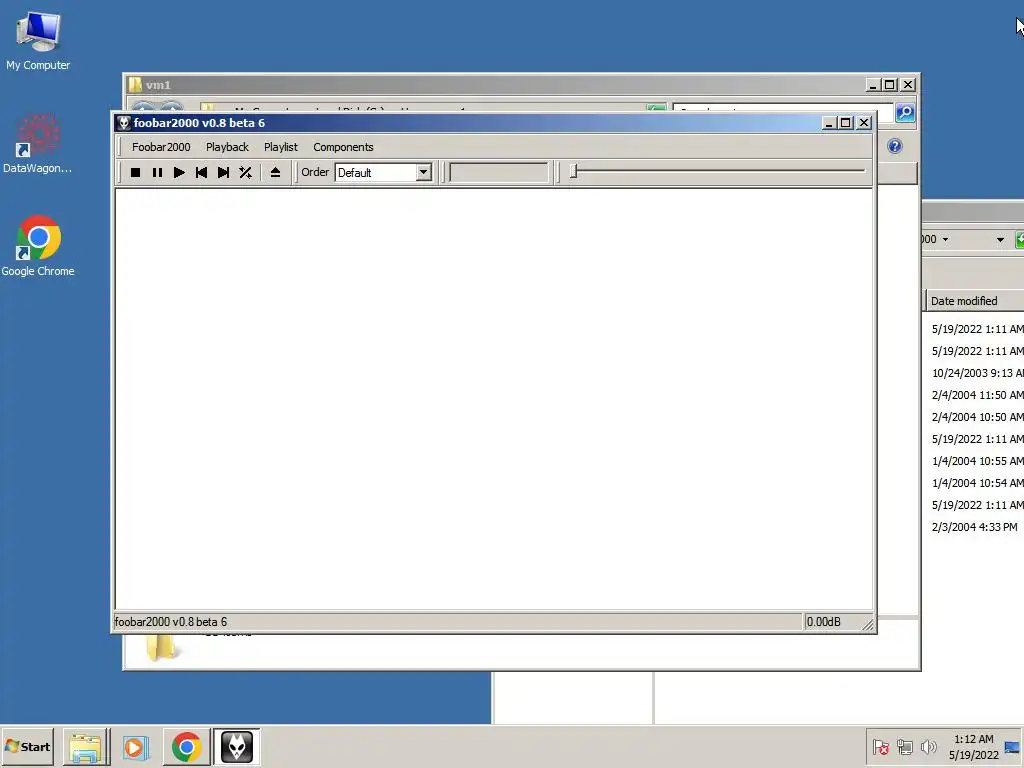This screenshot has width=1024, height=768.
Task: Open Chrome from the taskbar
Action: [x=187, y=747]
